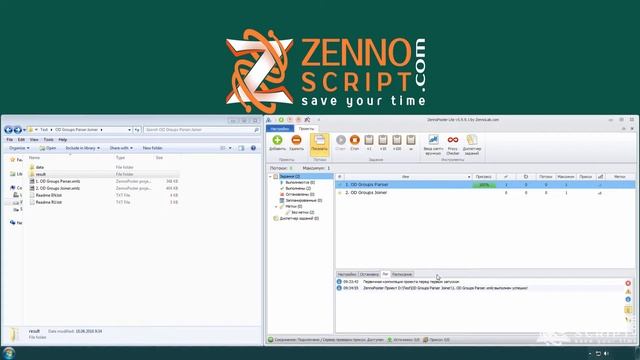Open the Tools menu in Explorer
The height and width of the screenshot is (360, 640).
[48, 140]
